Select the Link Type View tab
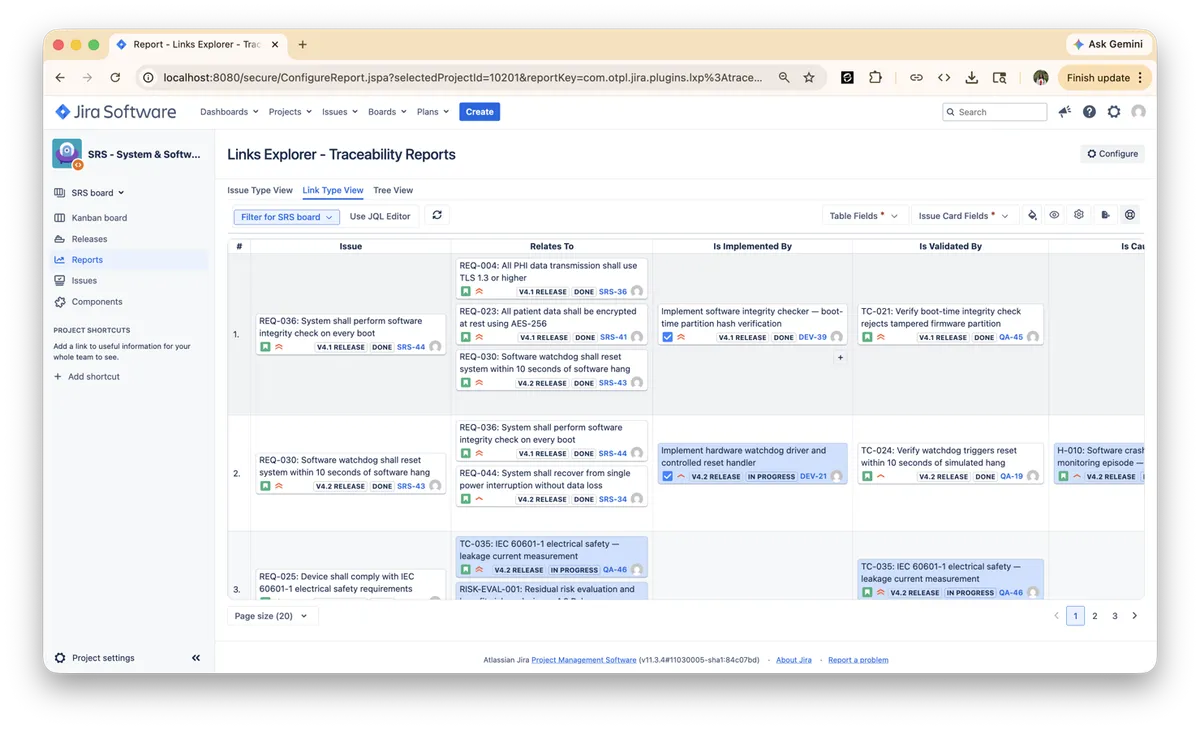The width and height of the screenshot is (1200, 730). coord(333,190)
